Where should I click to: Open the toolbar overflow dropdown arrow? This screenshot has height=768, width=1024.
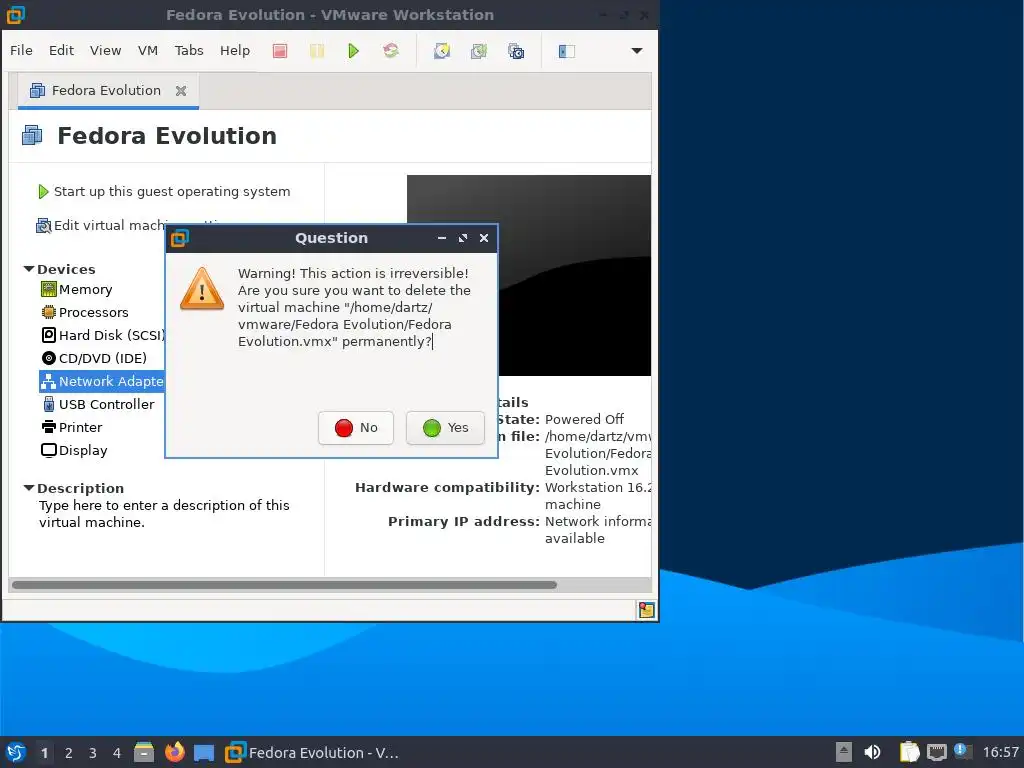coord(637,51)
